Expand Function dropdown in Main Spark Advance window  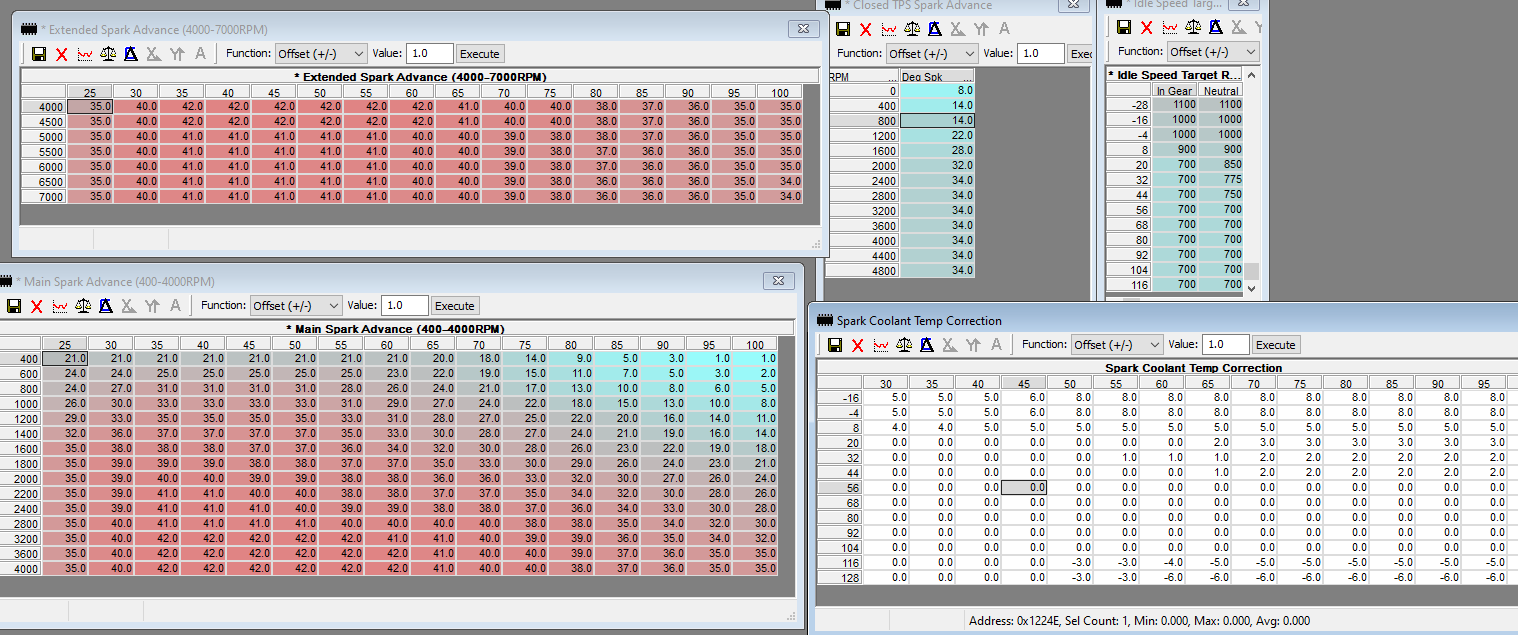click(x=296, y=306)
